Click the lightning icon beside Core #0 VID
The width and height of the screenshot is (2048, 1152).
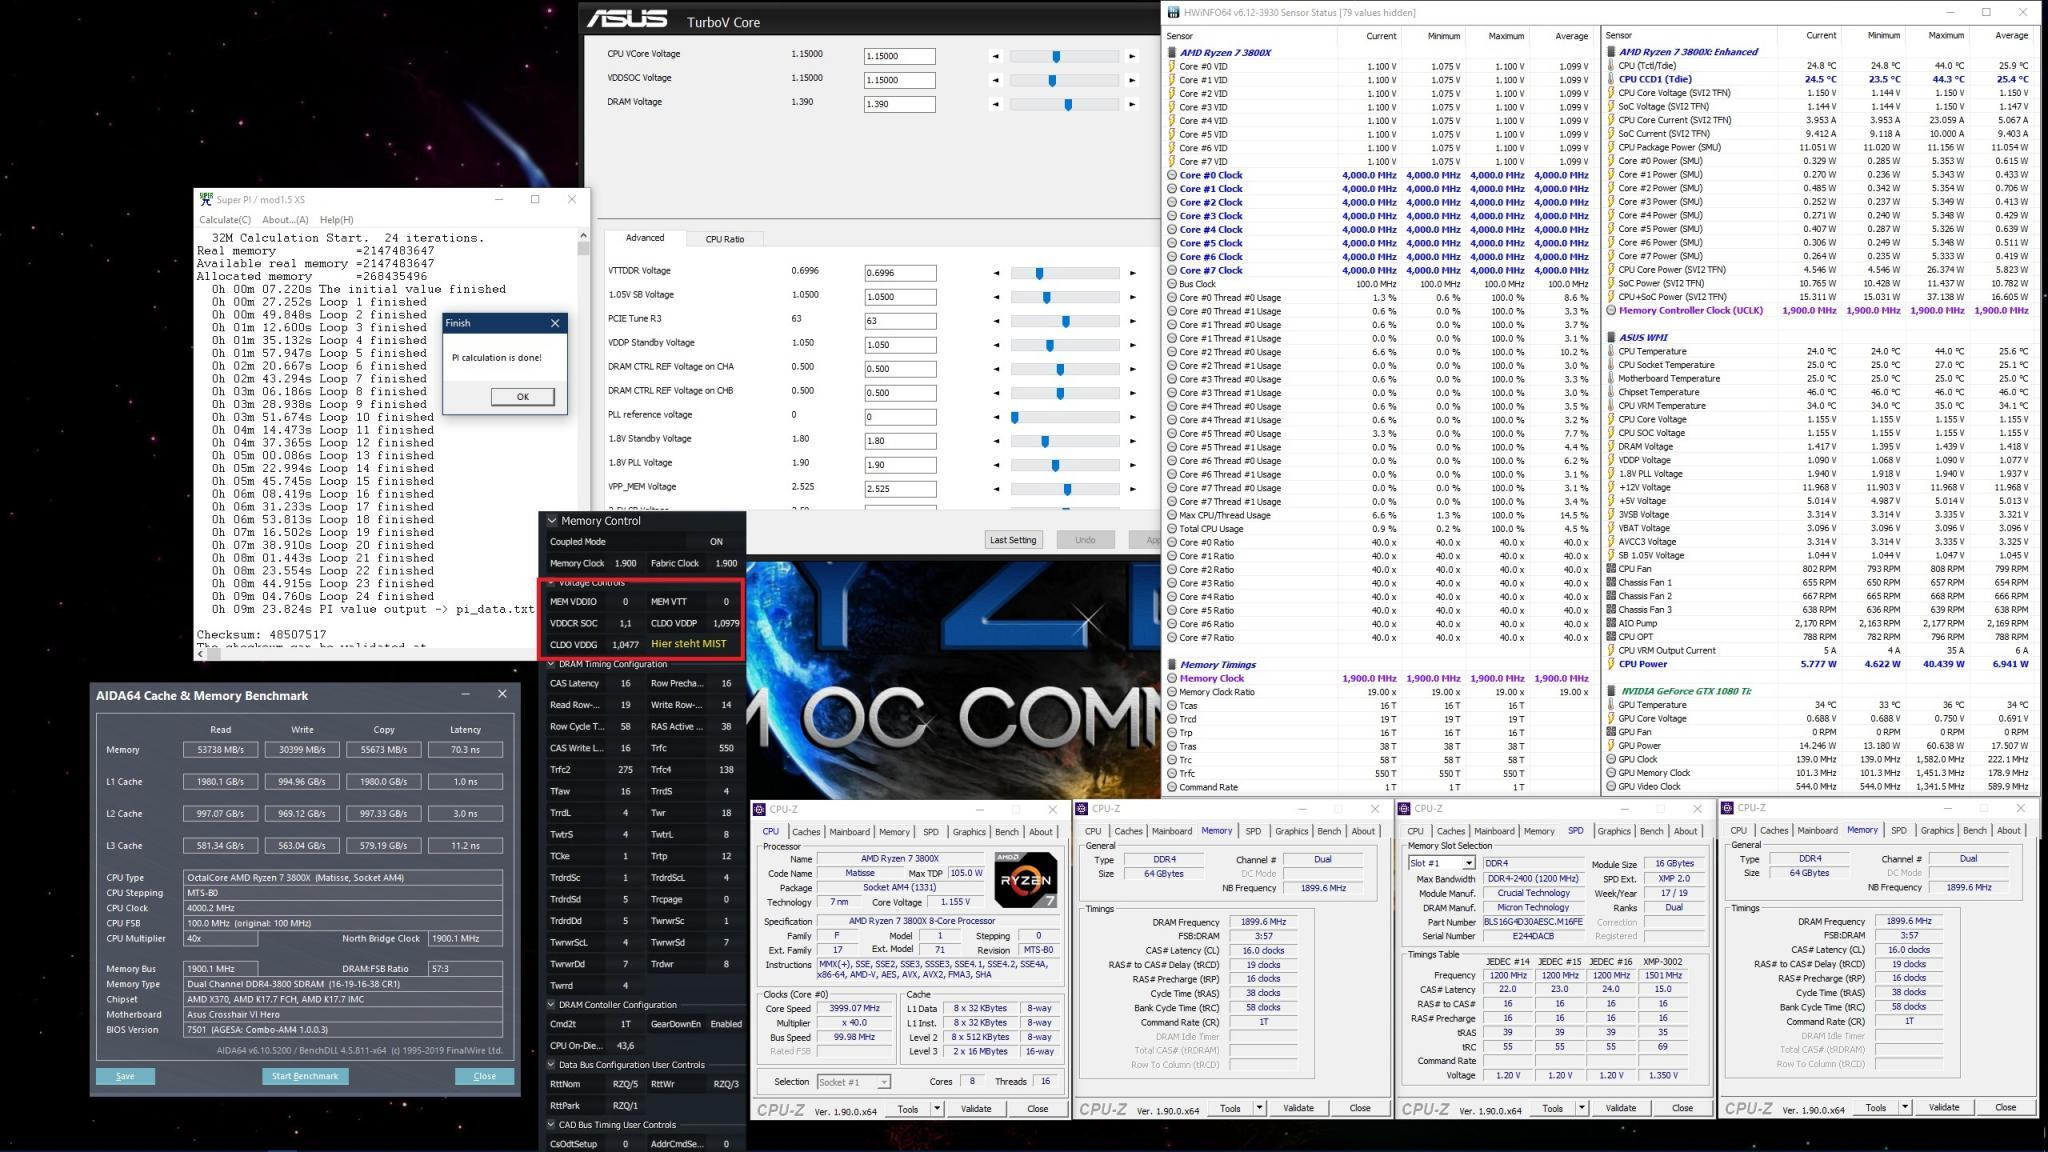(x=1171, y=66)
